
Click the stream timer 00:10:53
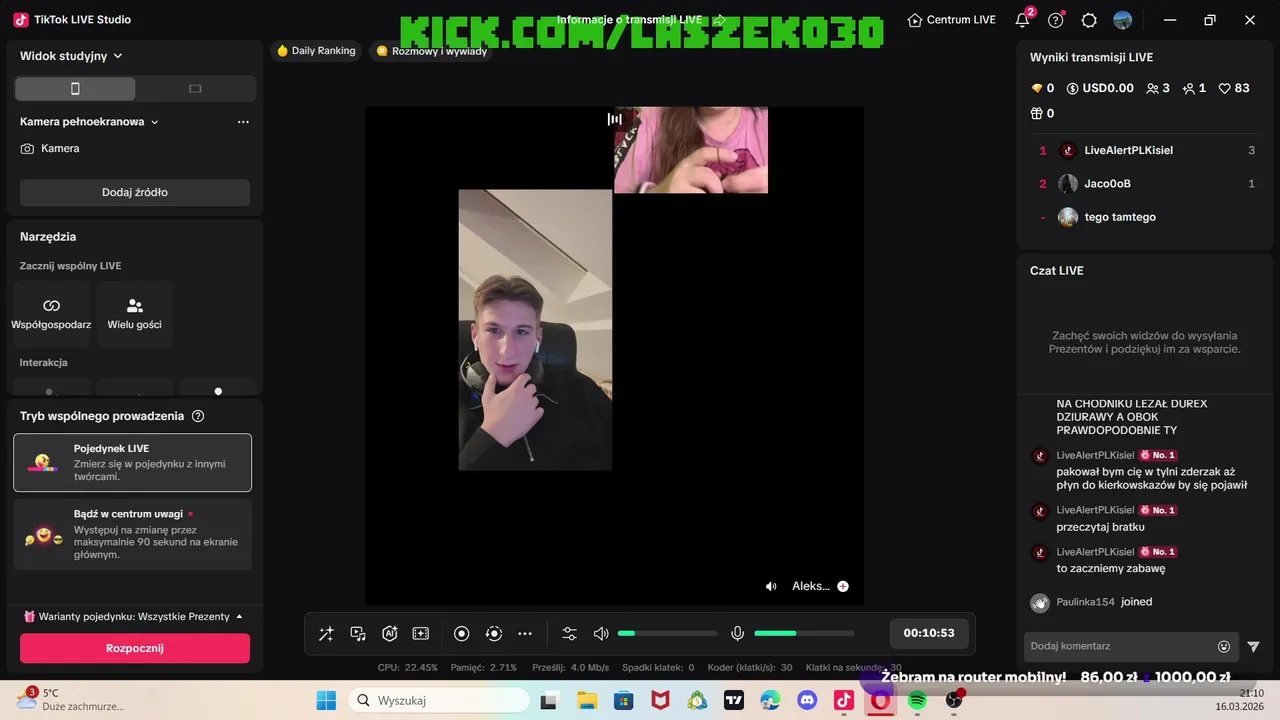tap(929, 633)
